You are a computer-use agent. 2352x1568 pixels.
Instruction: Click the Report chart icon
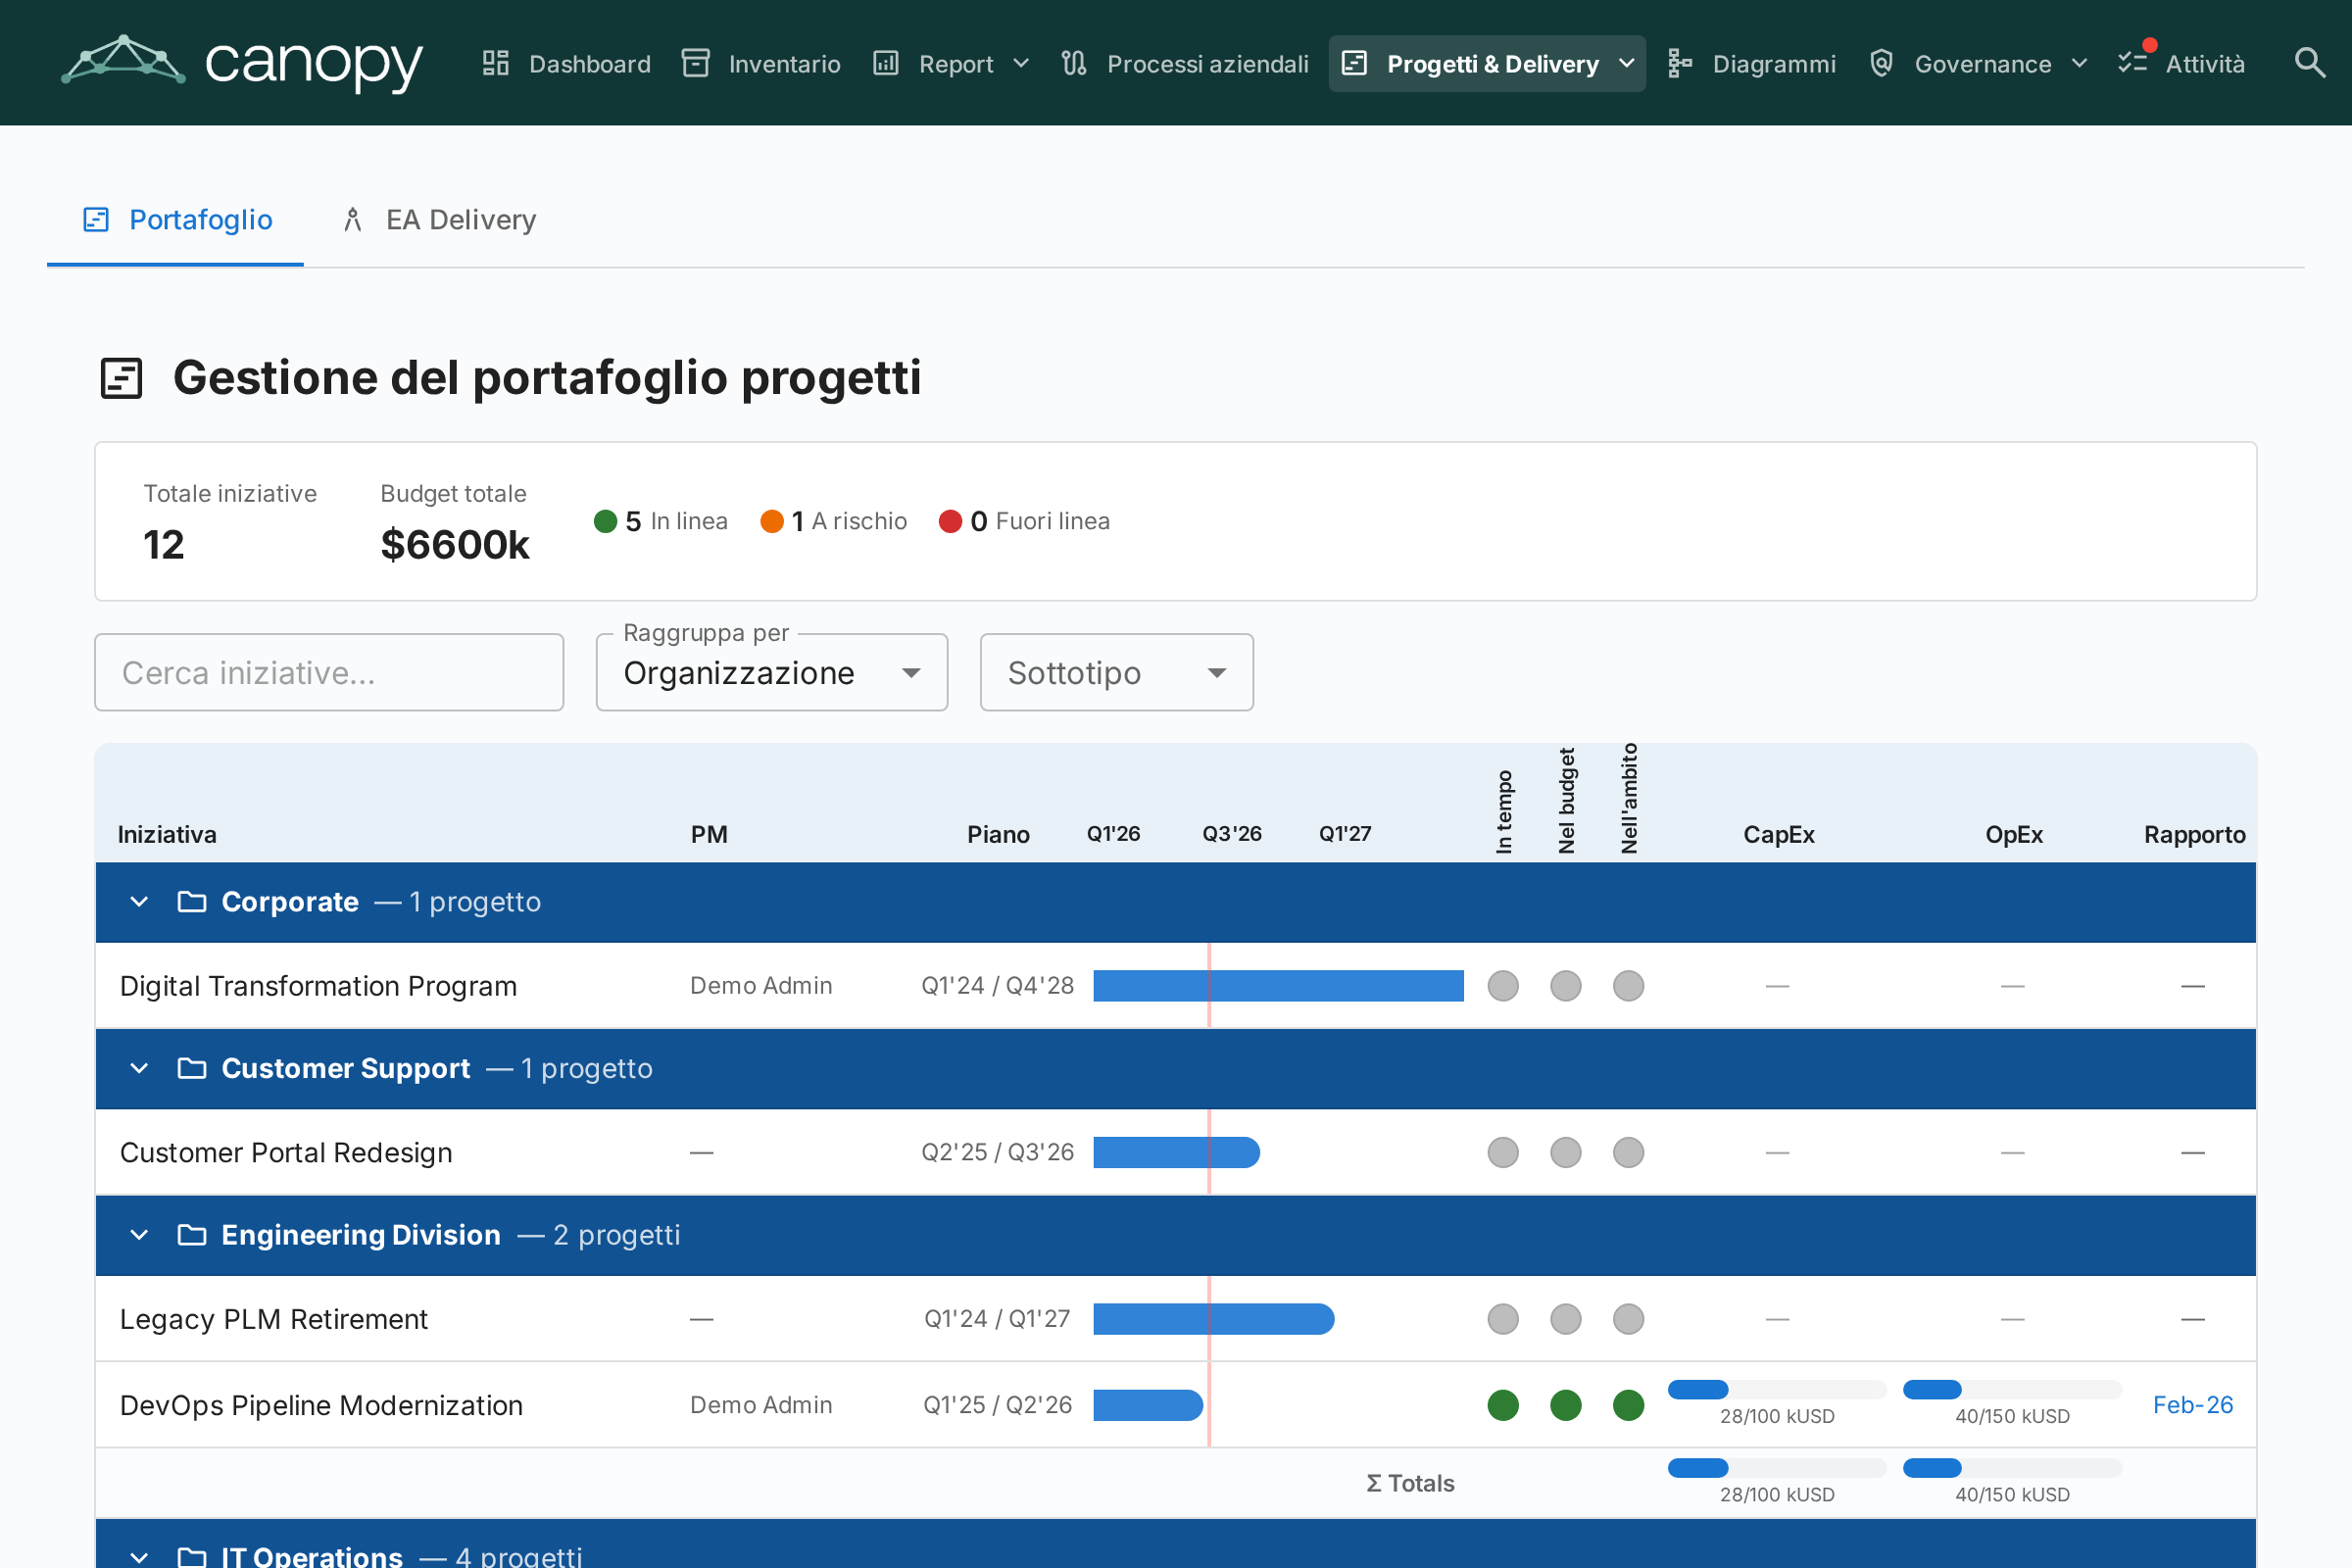885,63
